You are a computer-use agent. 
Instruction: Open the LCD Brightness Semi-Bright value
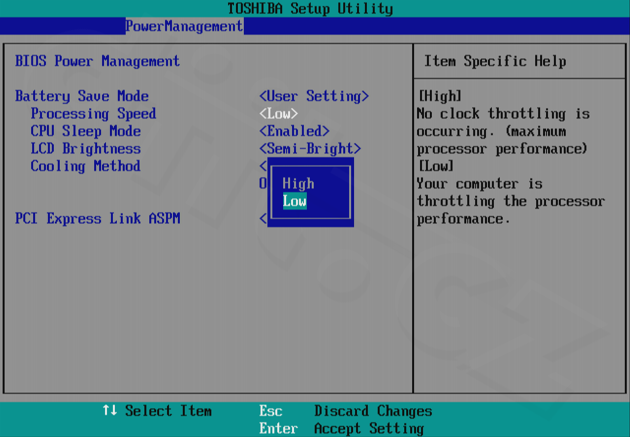310,149
